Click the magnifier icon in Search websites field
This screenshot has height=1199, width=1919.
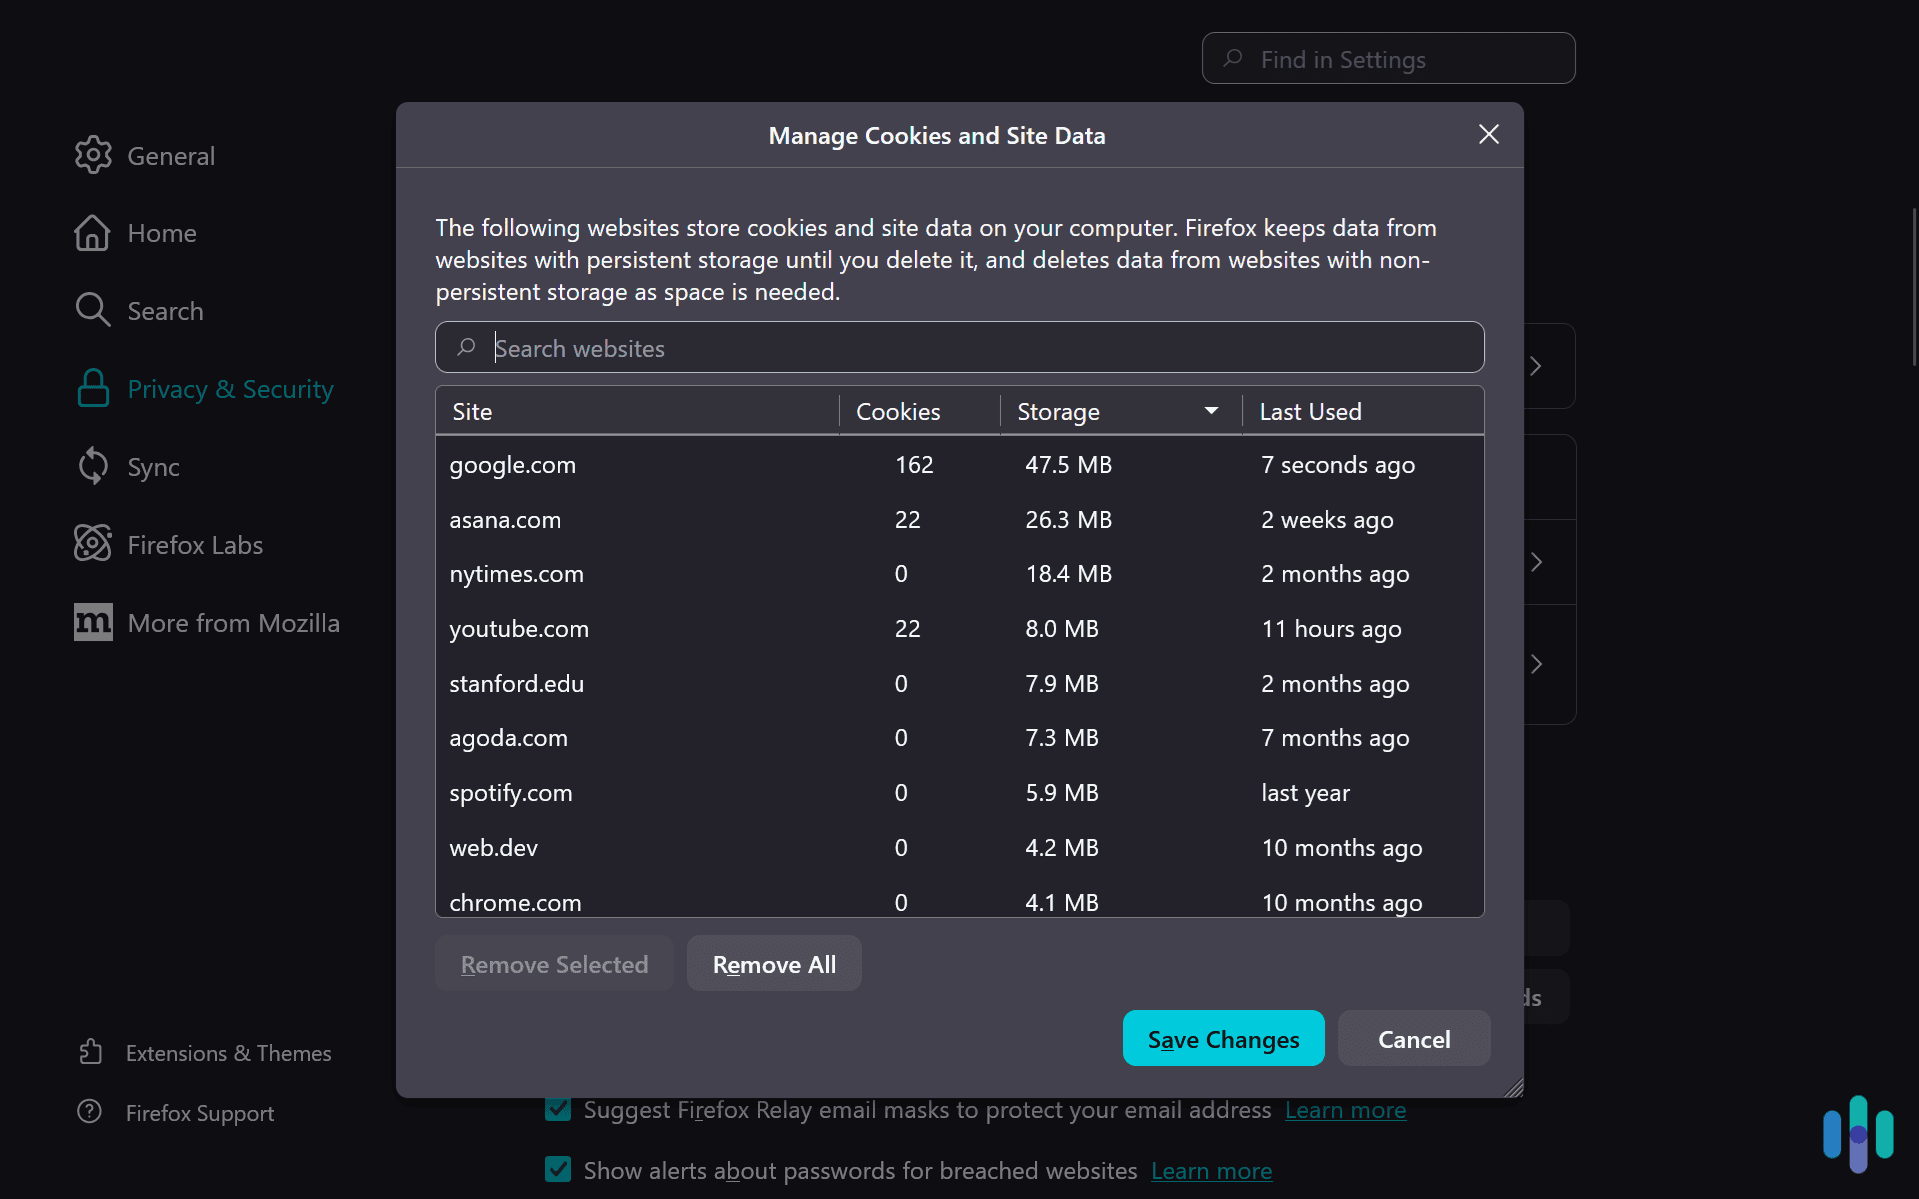466,347
